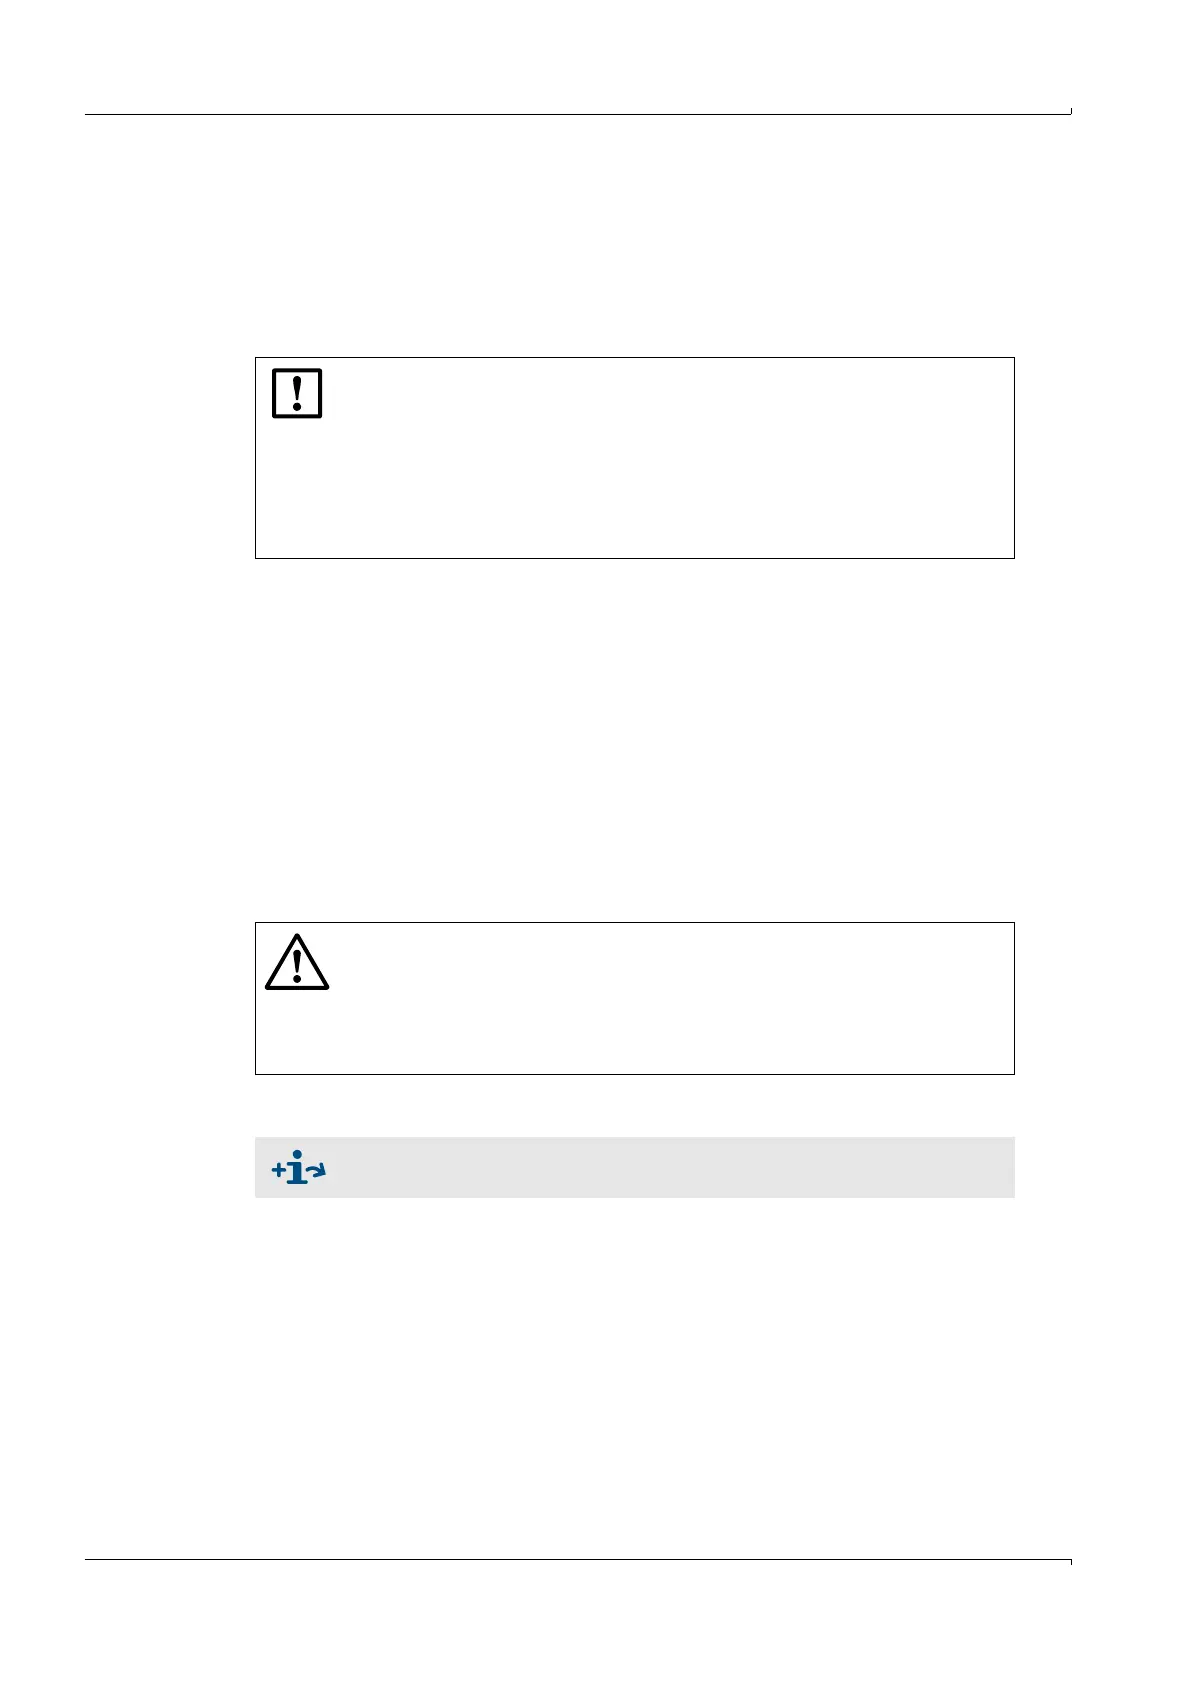Click the curved arrow of the blue info icon
This screenshot has height=1684, width=1190.
pyautogui.click(x=318, y=1170)
